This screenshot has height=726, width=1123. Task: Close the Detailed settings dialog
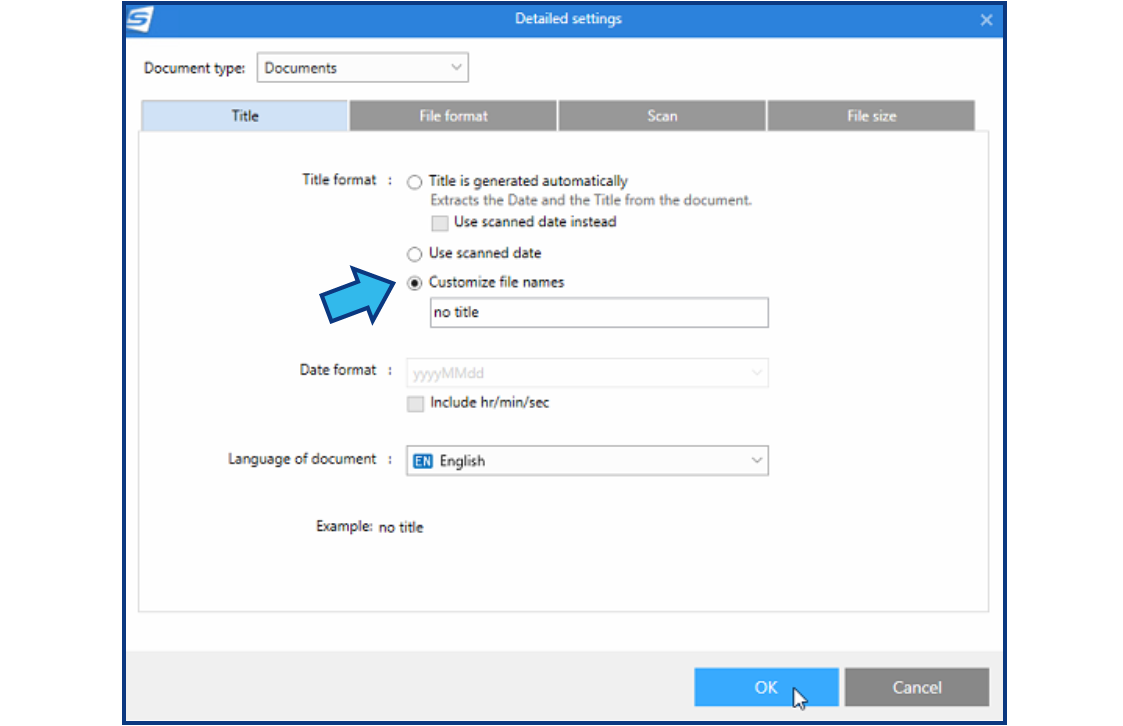(x=986, y=19)
